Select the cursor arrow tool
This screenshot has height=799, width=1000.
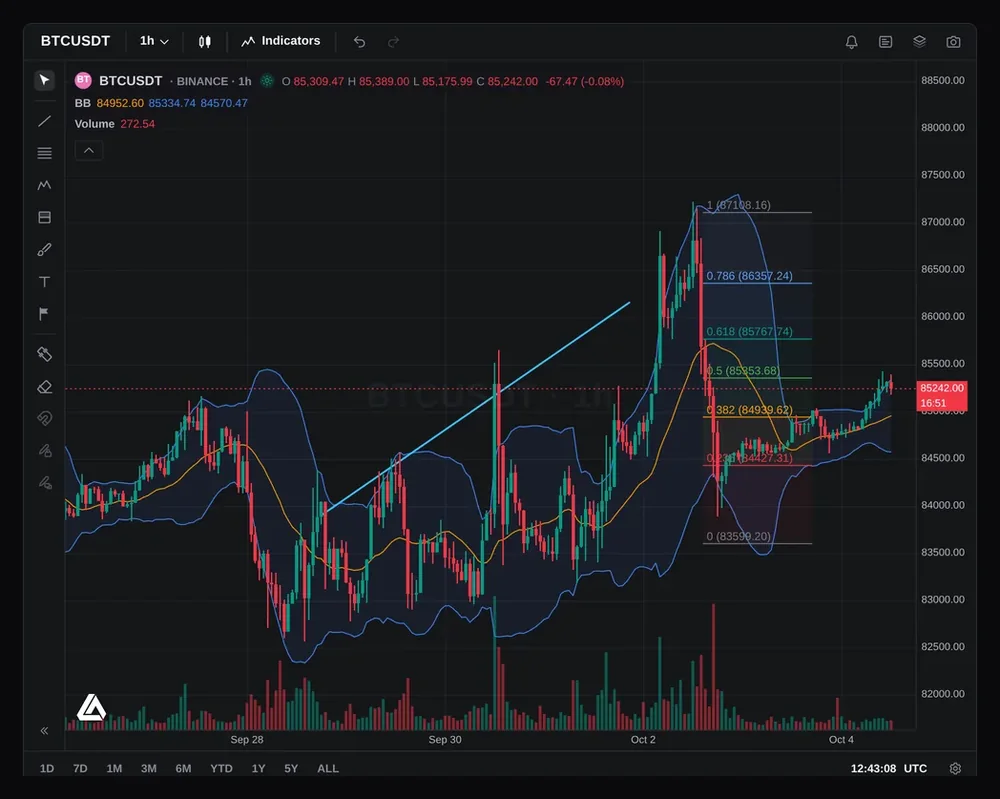[x=44, y=80]
